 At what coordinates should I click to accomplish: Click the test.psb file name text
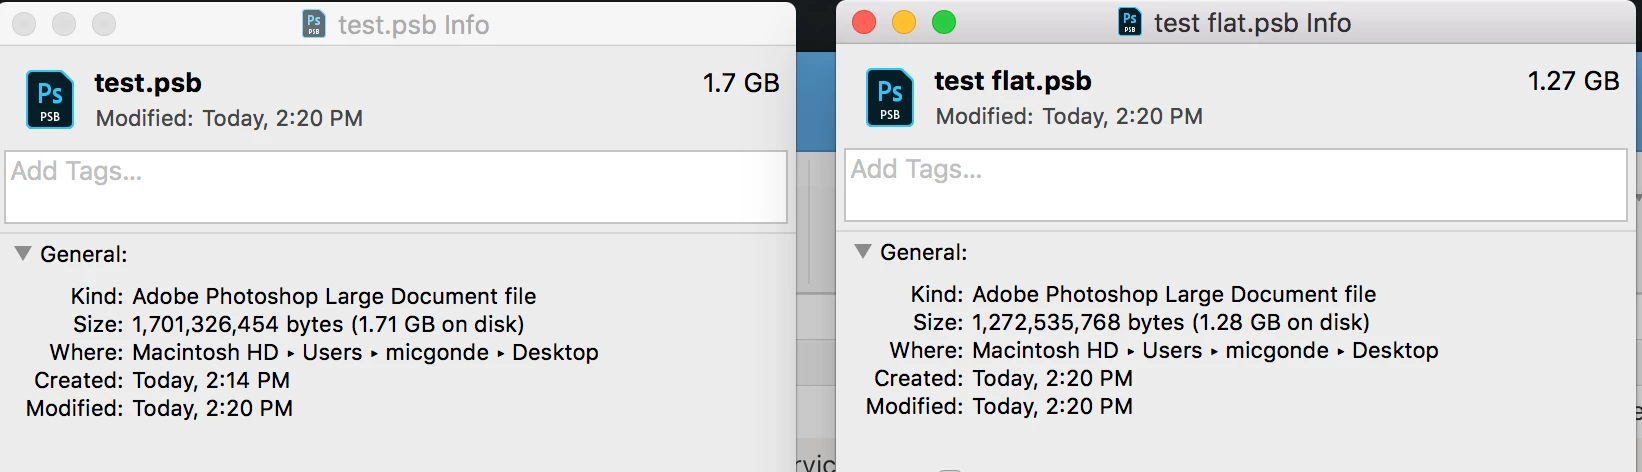tap(148, 83)
